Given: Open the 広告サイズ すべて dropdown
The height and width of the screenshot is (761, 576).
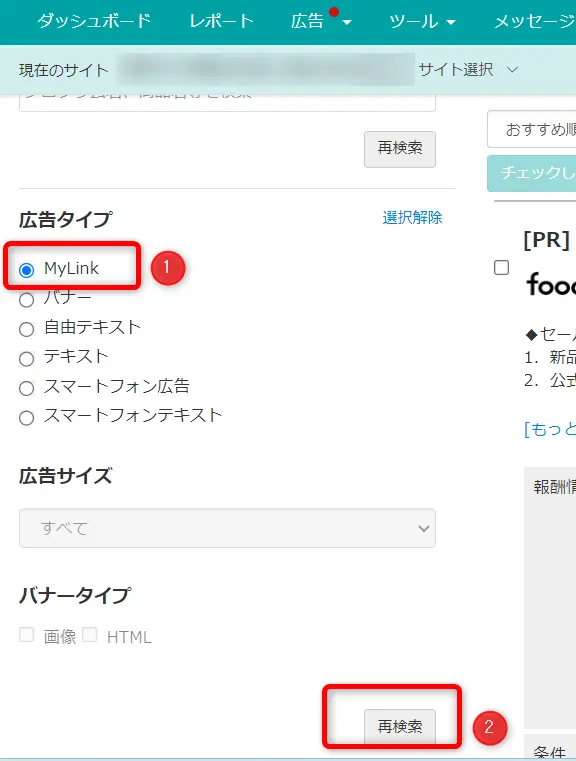Looking at the screenshot, I should click(227, 528).
